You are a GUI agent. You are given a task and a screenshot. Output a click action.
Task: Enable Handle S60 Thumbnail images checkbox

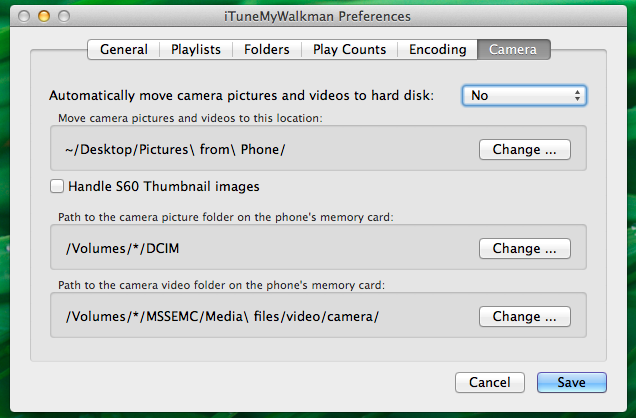[57, 186]
